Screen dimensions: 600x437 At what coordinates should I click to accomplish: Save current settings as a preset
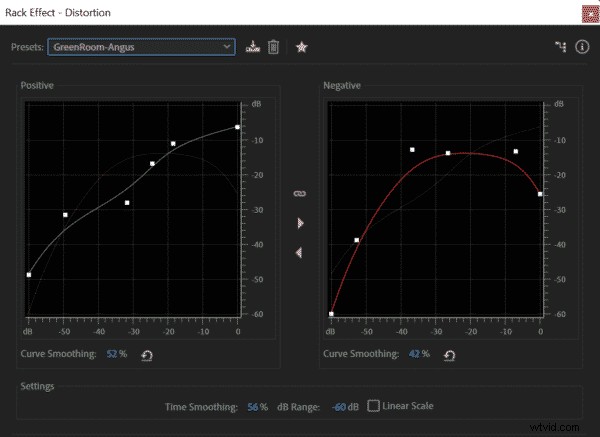(x=253, y=46)
